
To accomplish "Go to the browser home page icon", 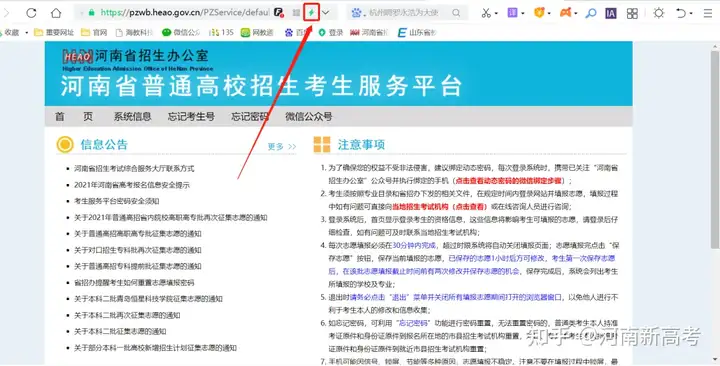I will [56, 13].
